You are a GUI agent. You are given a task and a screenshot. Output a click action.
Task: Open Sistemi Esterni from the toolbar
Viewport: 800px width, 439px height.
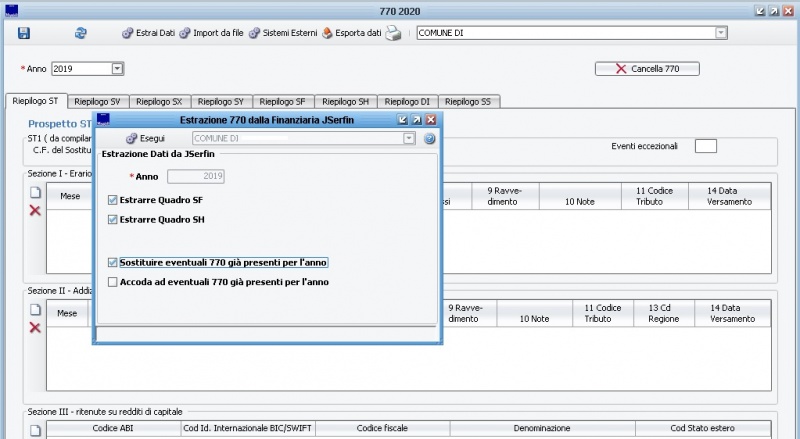283,33
